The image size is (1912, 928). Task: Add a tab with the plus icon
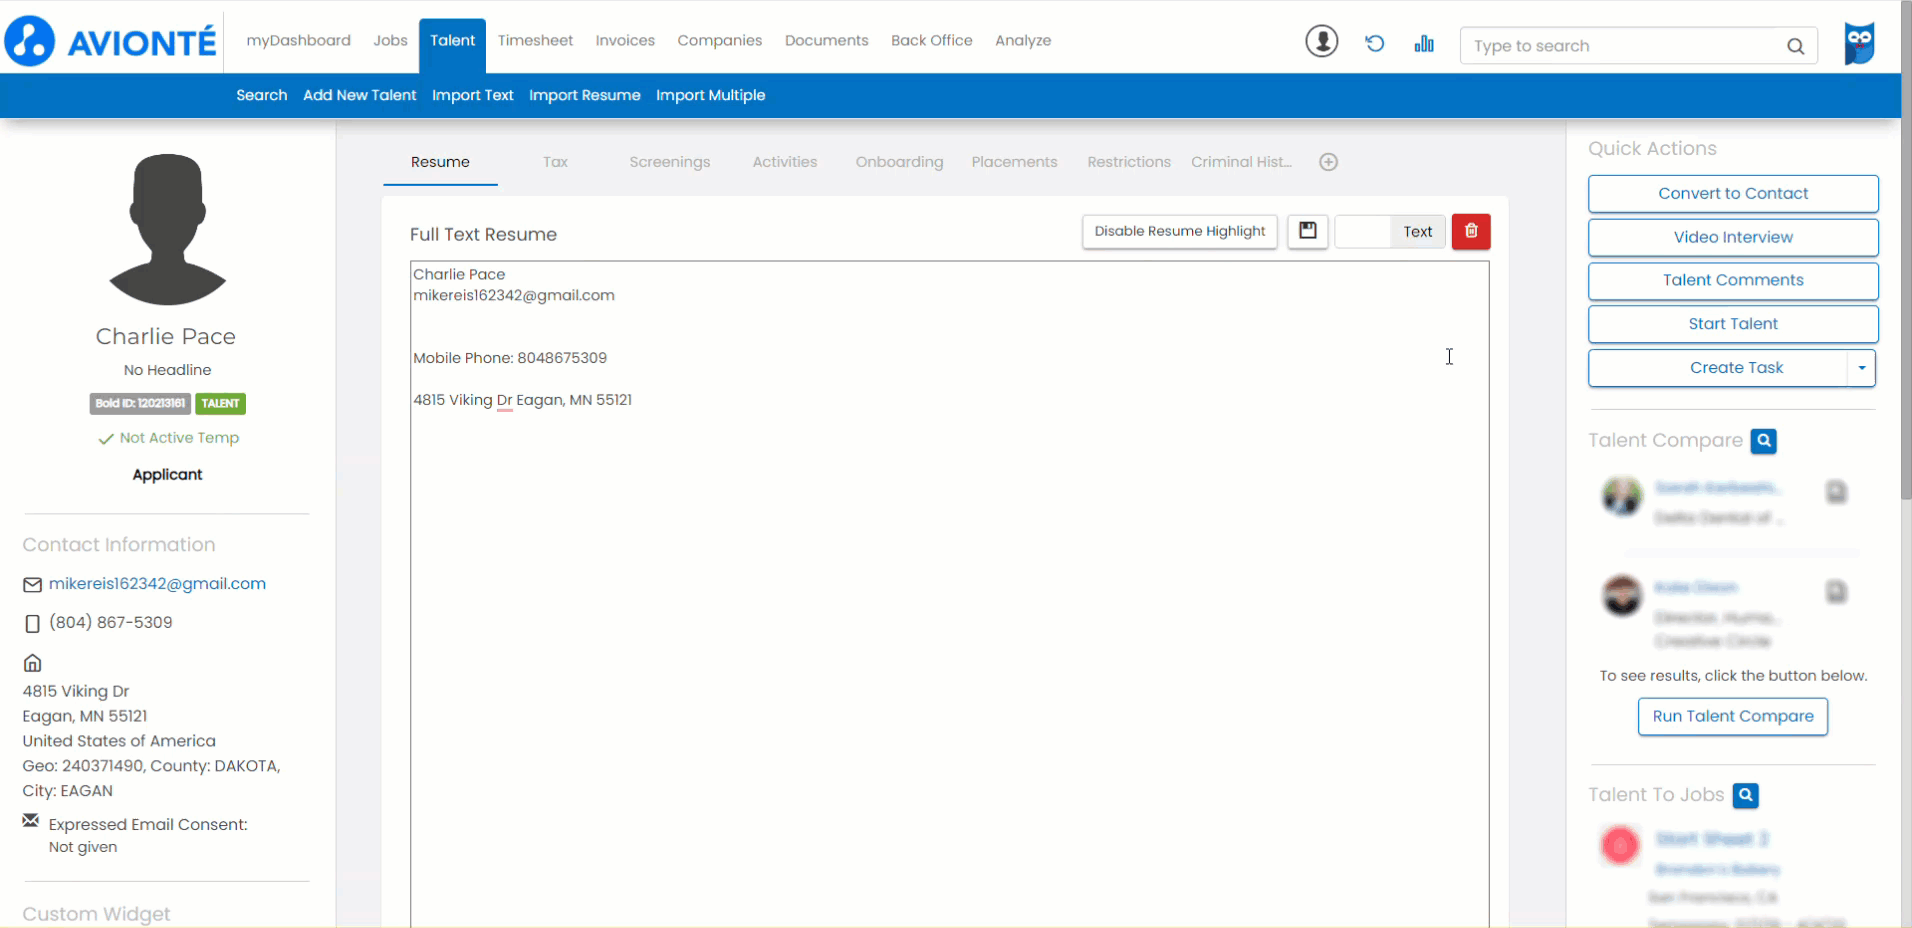[x=1328, y=161]
